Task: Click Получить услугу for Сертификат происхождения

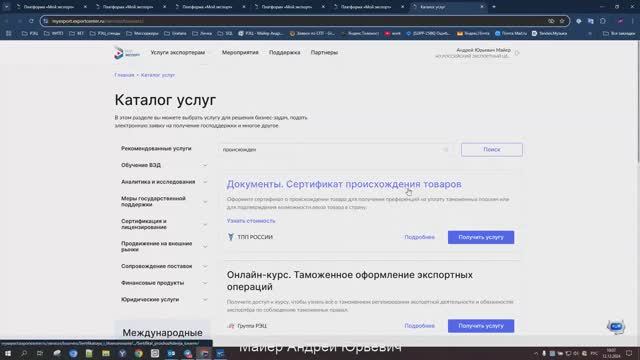Action: [481, 237]
